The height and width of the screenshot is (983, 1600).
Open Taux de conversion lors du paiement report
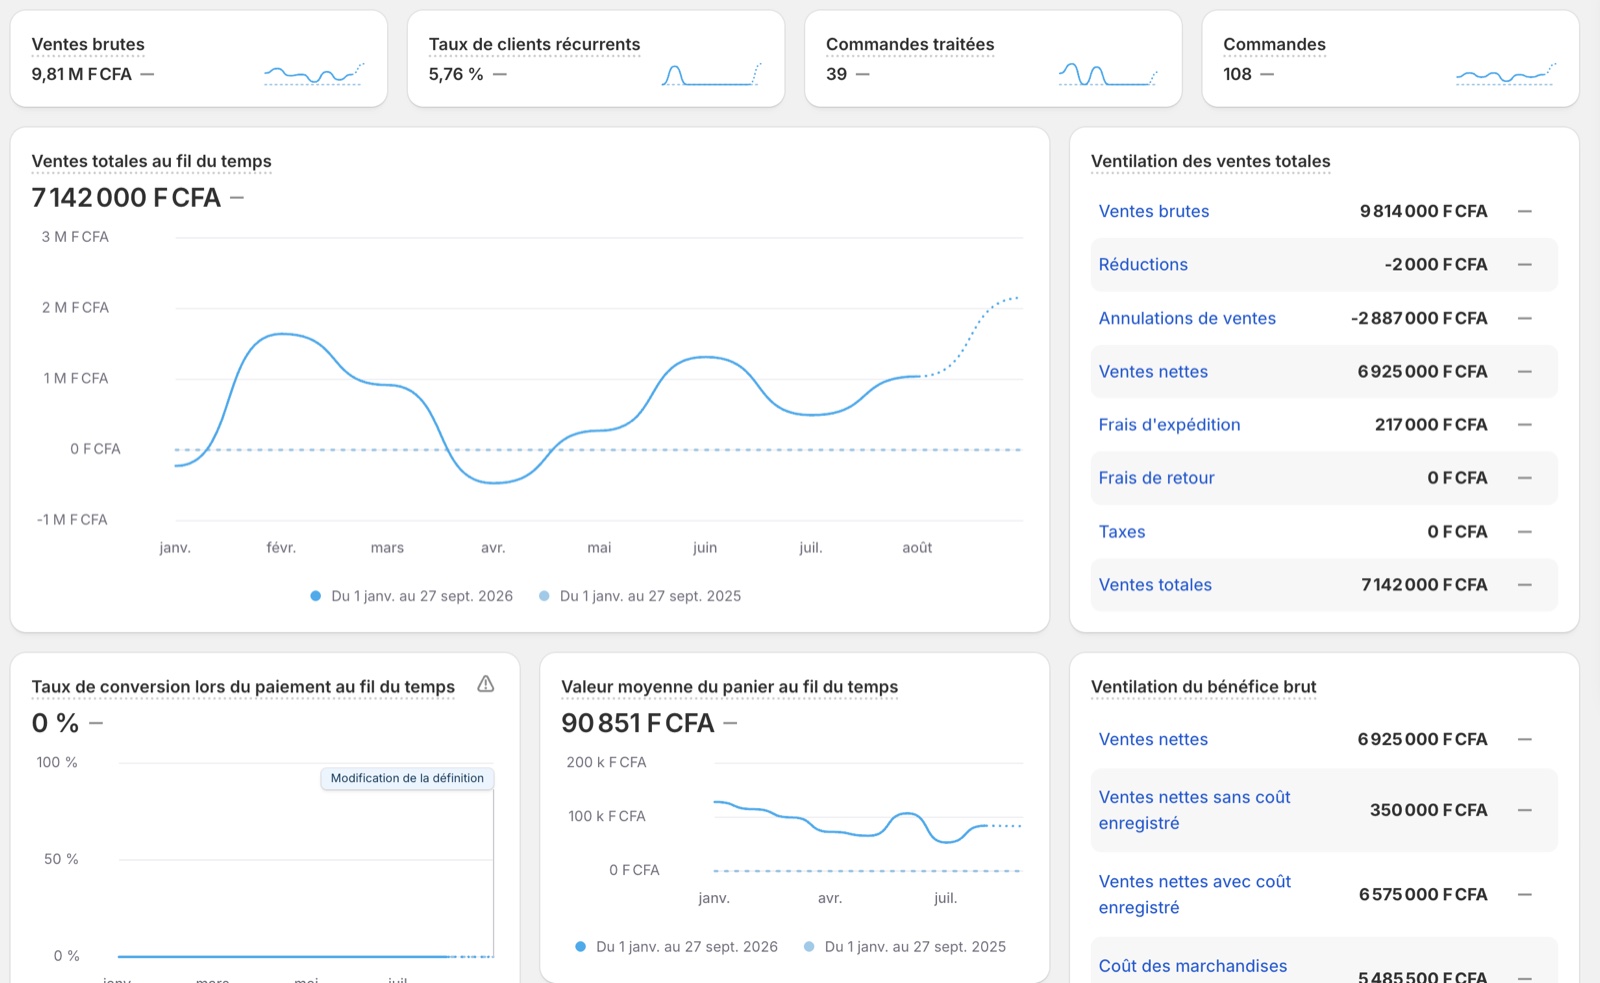(243, 687)
